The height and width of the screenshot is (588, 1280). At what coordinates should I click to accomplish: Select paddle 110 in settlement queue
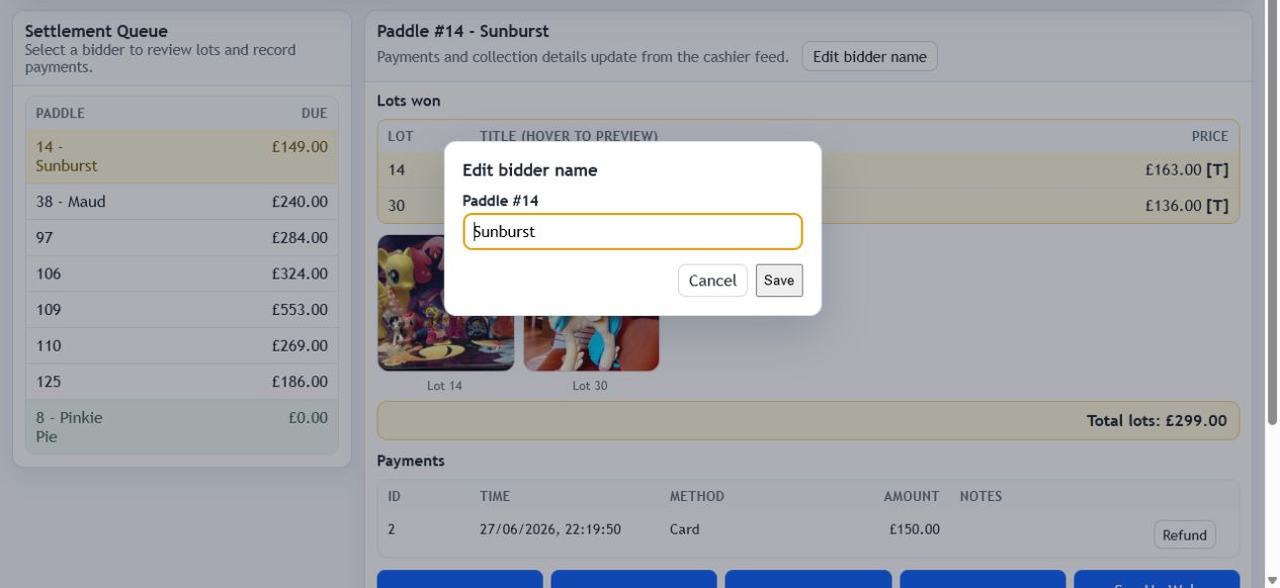182,346
